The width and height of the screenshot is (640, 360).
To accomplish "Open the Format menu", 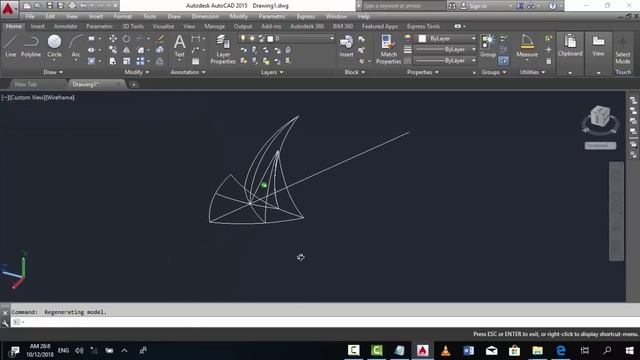I will (x=122, y=16).
